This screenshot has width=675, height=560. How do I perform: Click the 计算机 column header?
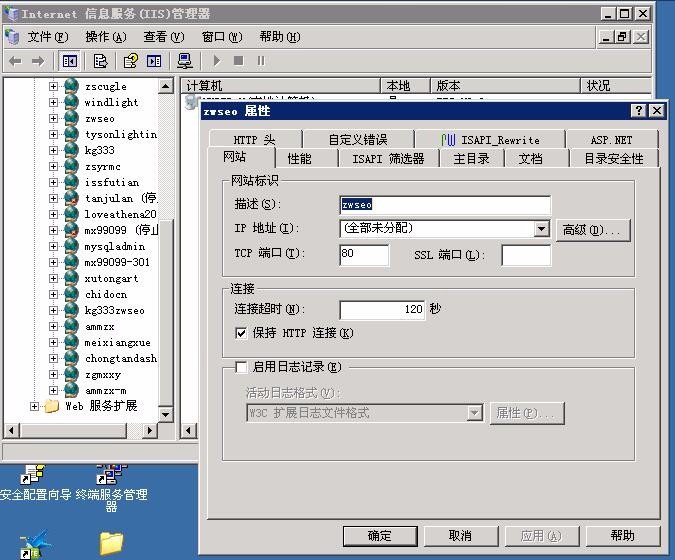280,86
